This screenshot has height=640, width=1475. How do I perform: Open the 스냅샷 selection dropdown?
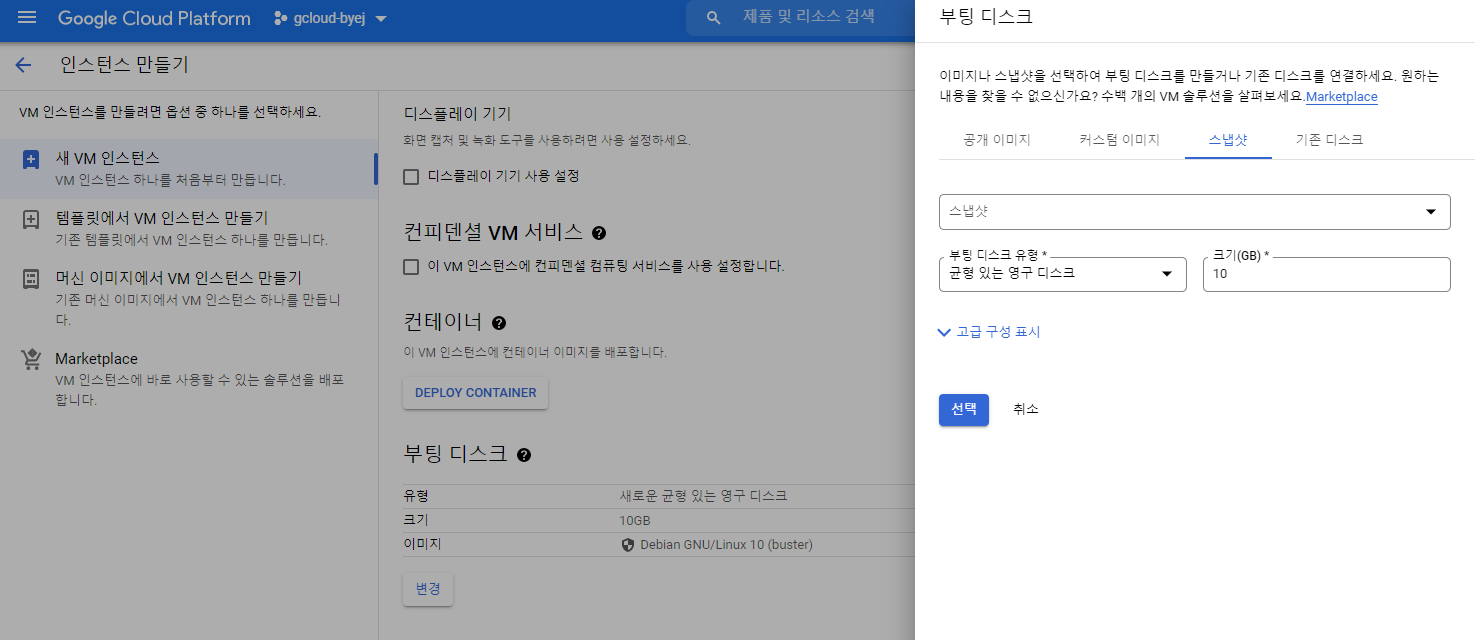[x=1194, y=212]
